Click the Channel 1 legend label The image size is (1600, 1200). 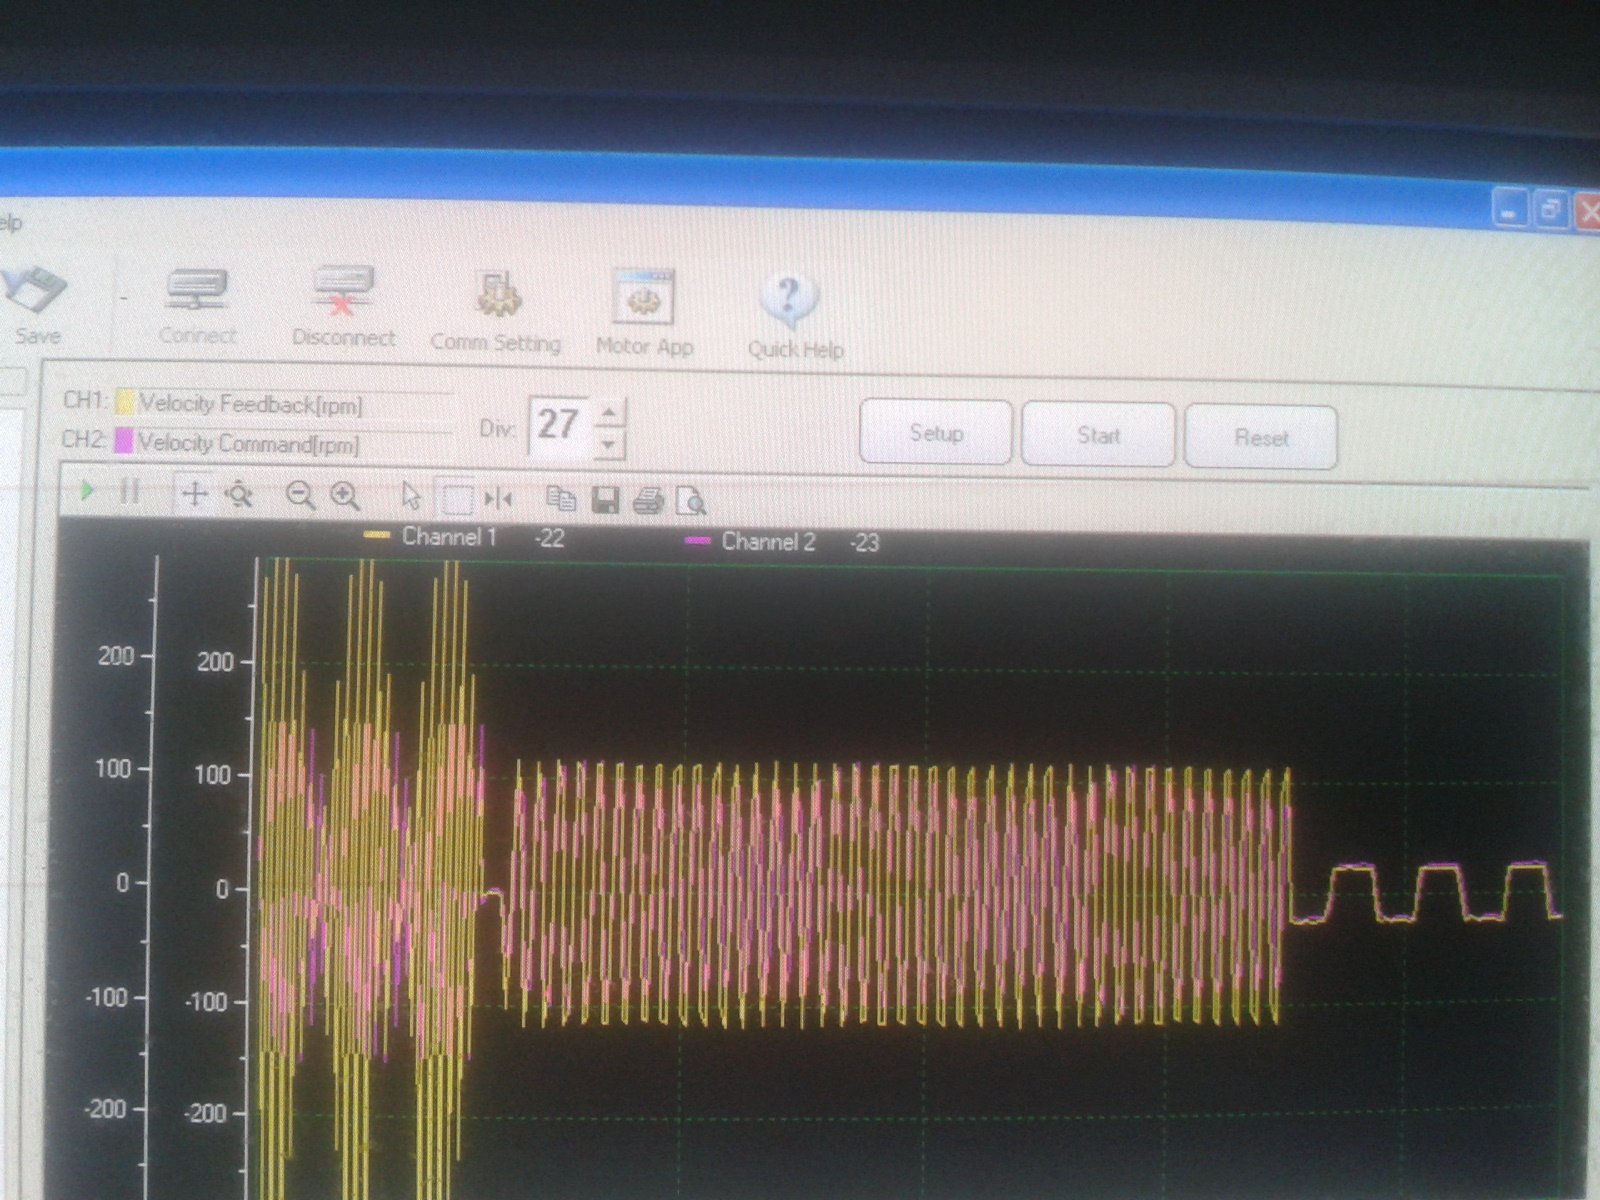449,537
